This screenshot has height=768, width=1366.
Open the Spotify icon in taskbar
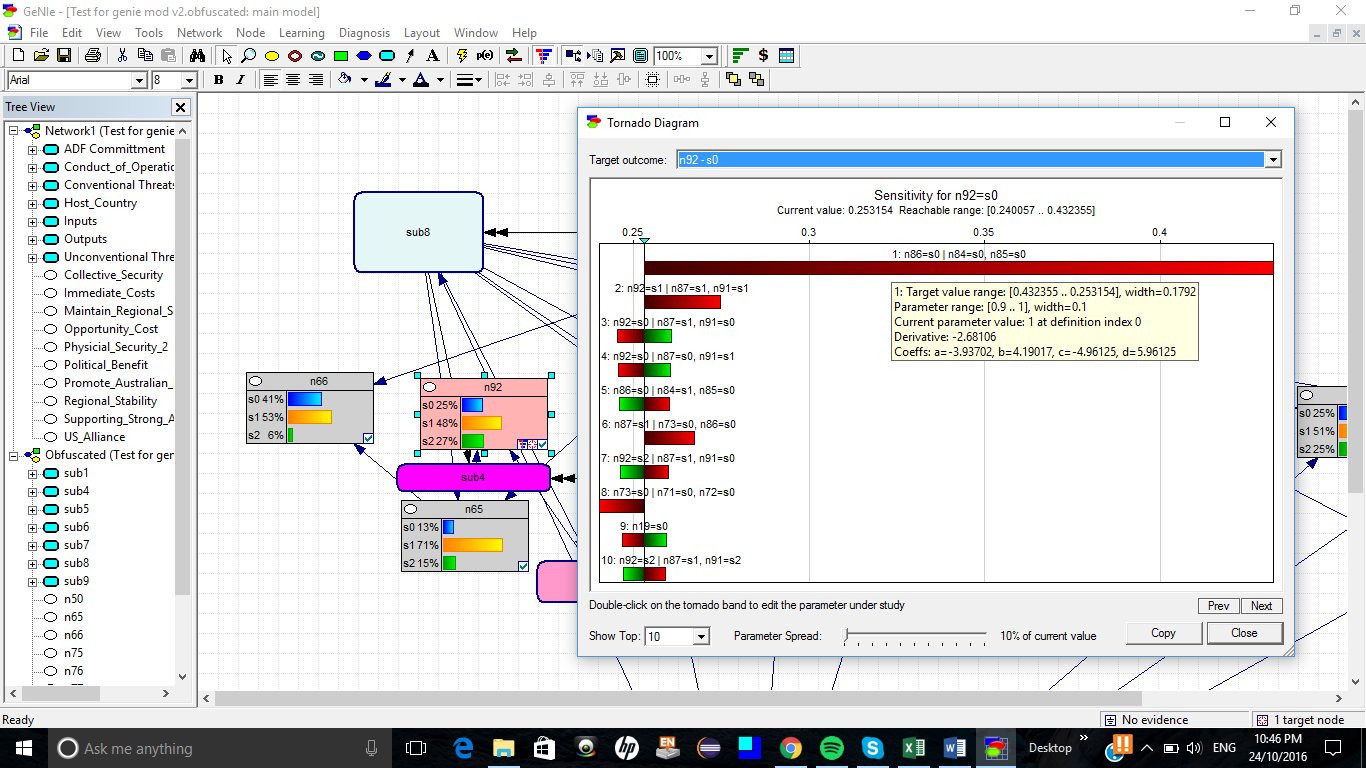(831, 748)
